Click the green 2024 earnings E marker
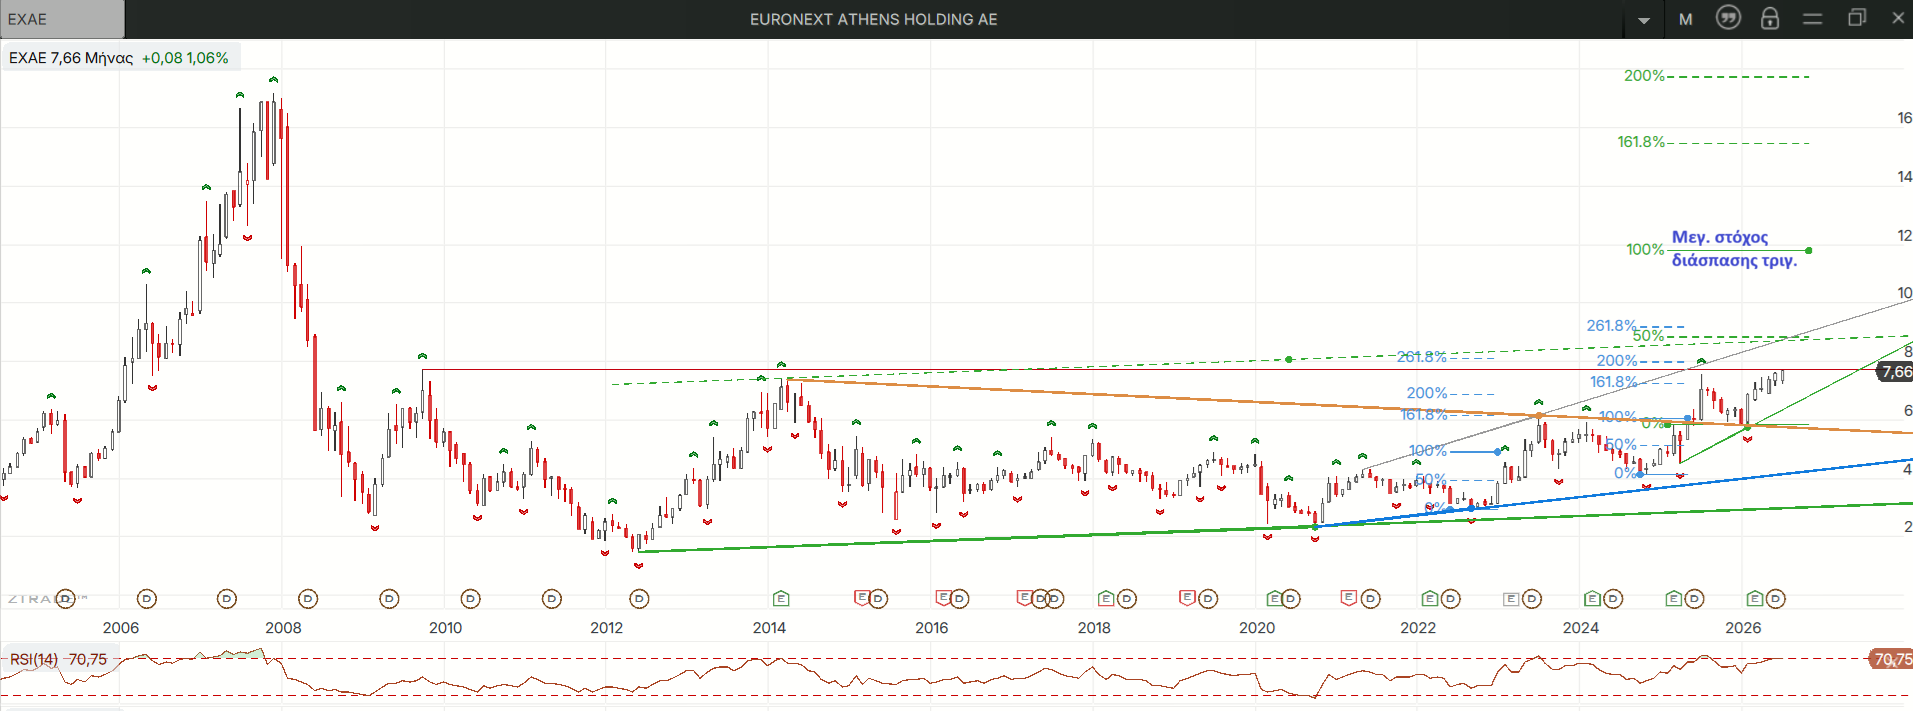 click(1592, 599)
